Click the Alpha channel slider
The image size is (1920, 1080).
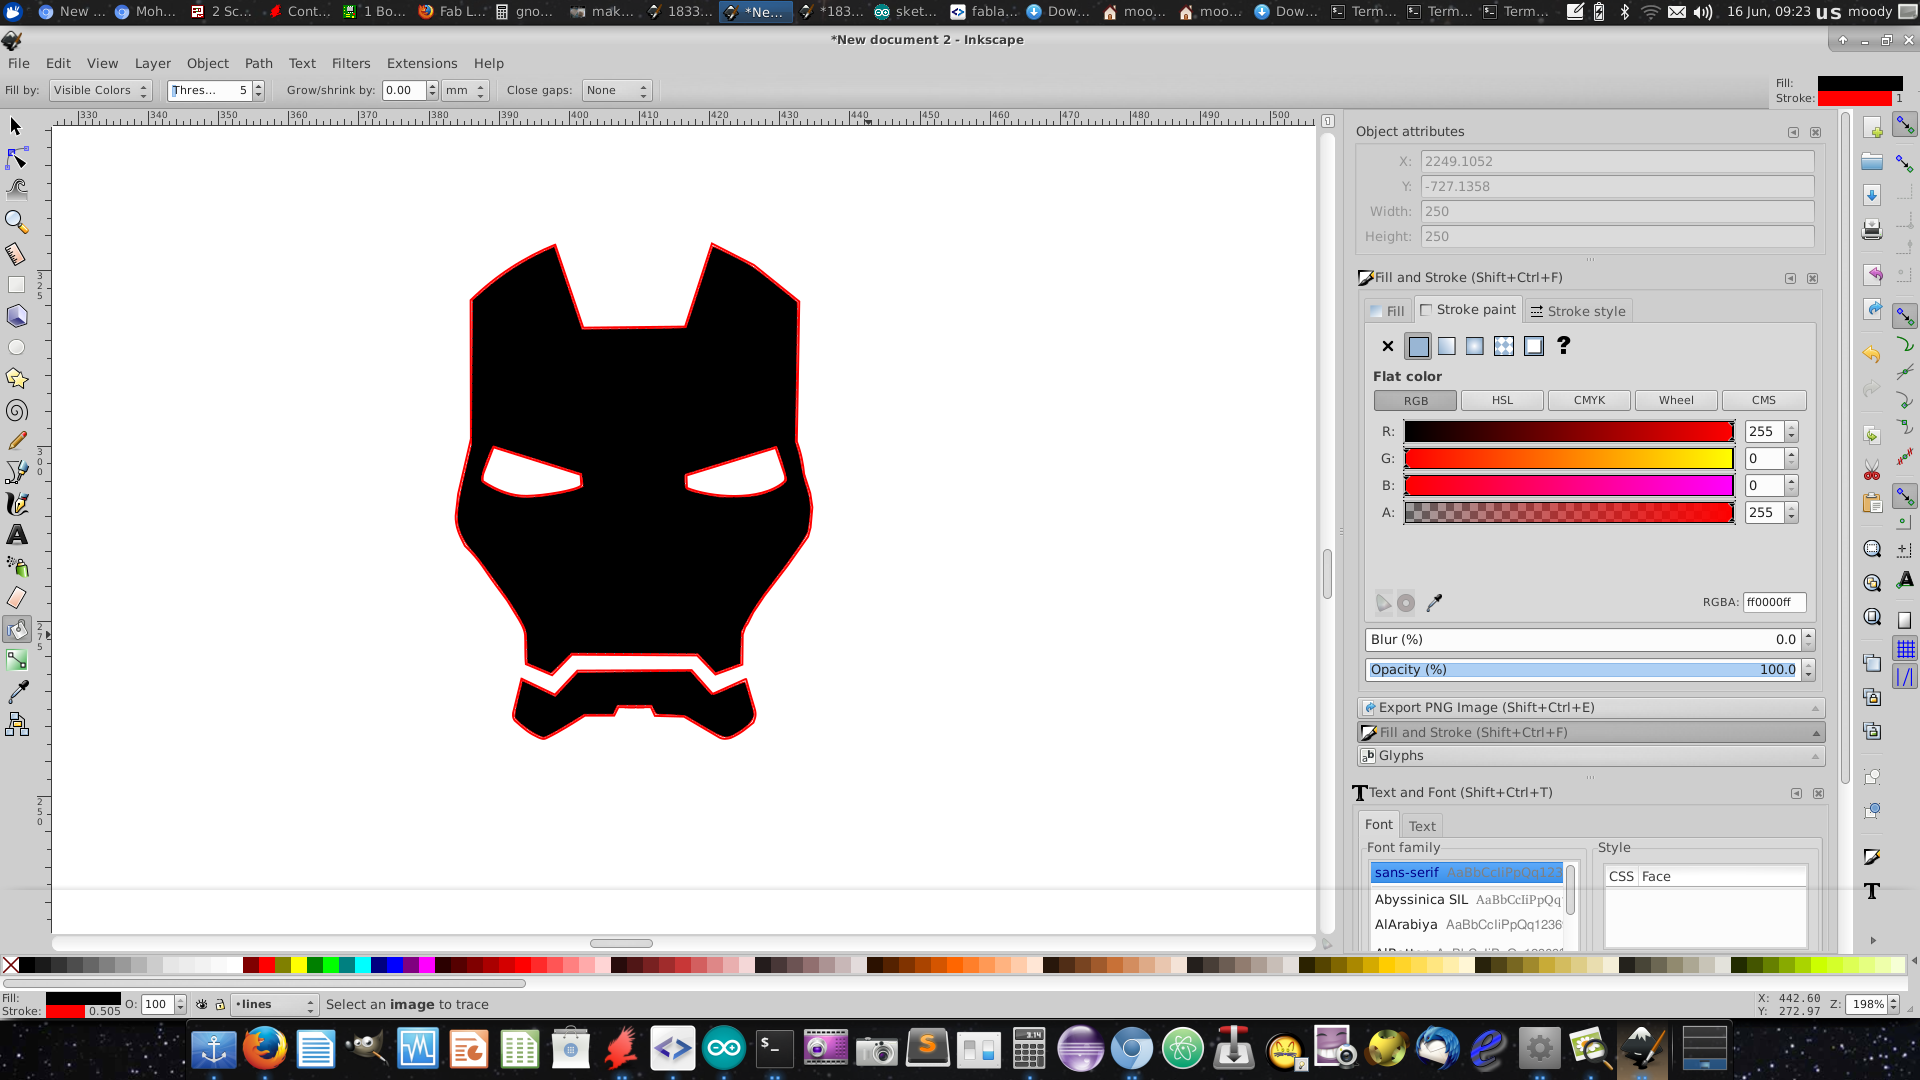click(x=1569, y=513)
